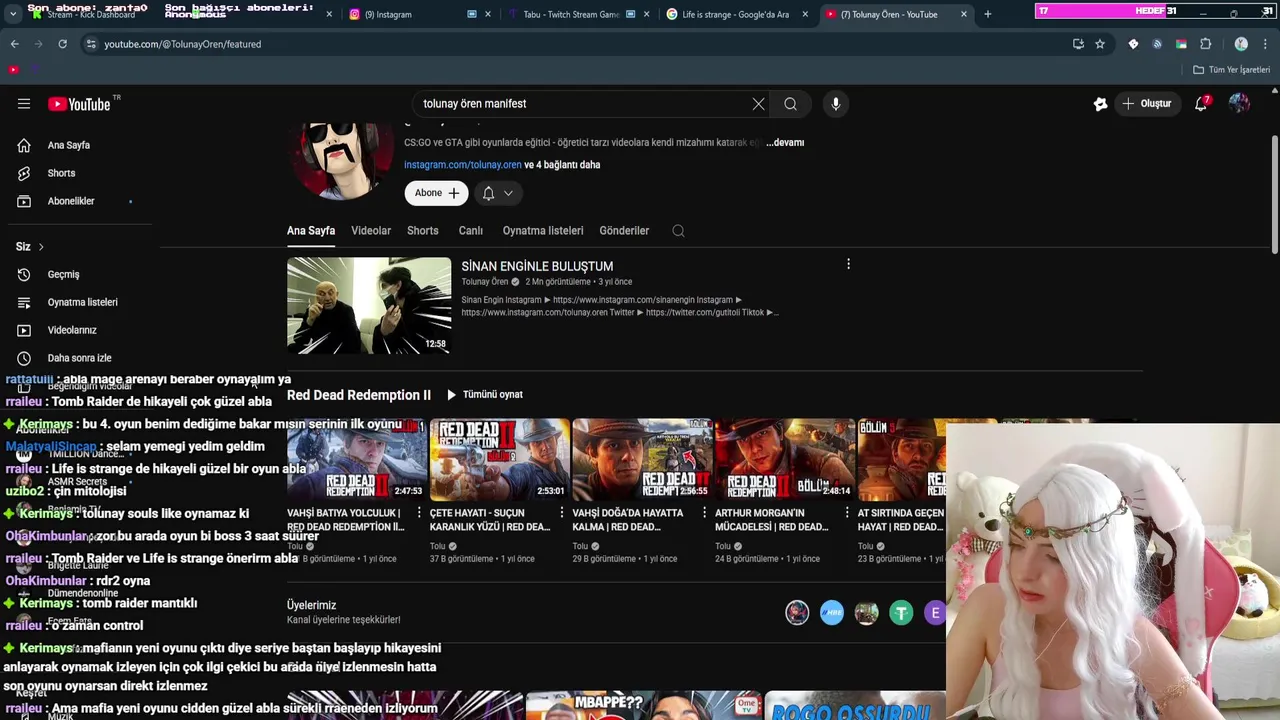Open AT SIRTINDA GEÇEN HAYAT video title
This screenshot has height=720, width=1280.
pyautogui.click(x=901, y=520)
